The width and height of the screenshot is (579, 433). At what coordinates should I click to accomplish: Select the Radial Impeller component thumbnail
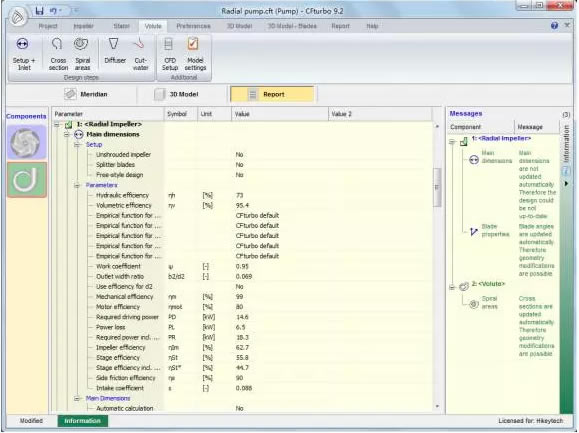click(27, 142)
